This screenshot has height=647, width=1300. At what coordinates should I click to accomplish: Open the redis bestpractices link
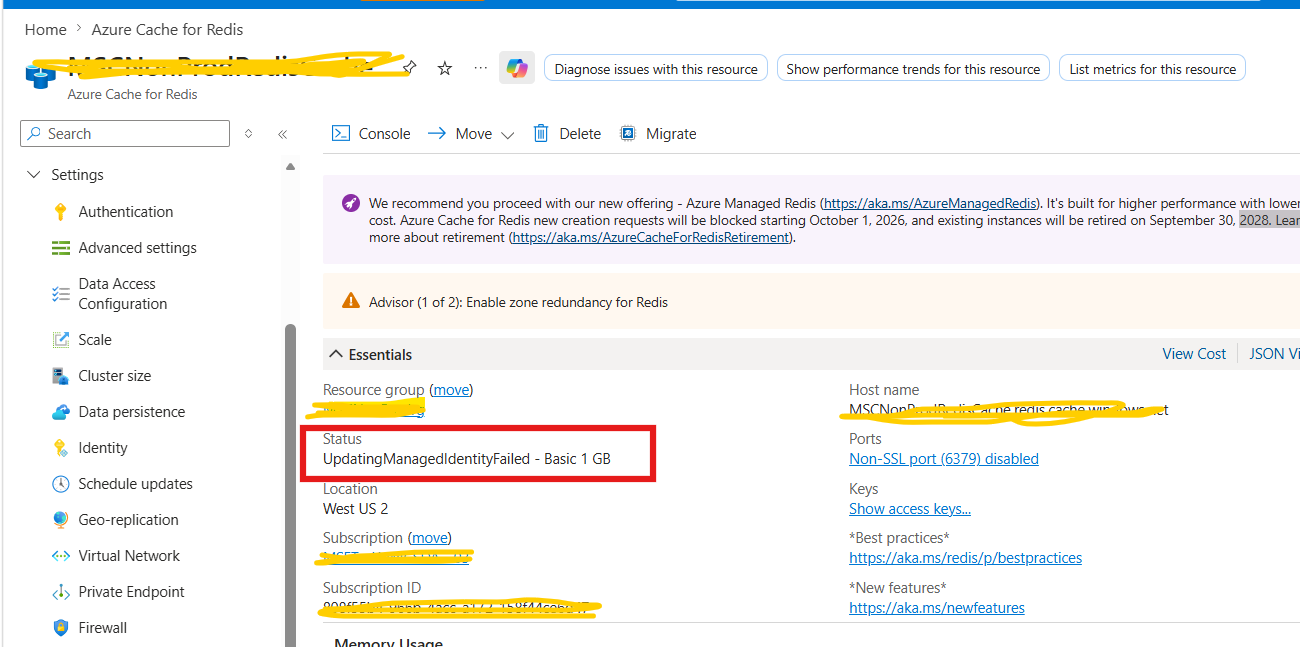pos(965,557)
